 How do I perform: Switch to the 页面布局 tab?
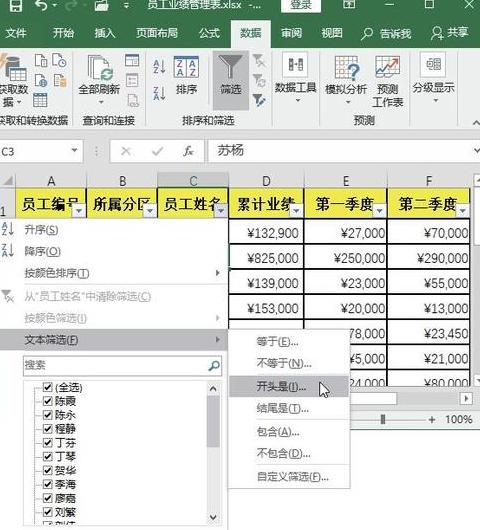tap(157, 33)
